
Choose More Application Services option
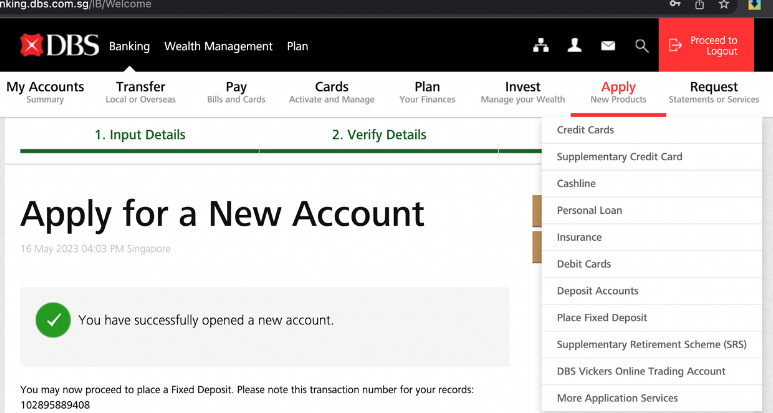point(617,398)
